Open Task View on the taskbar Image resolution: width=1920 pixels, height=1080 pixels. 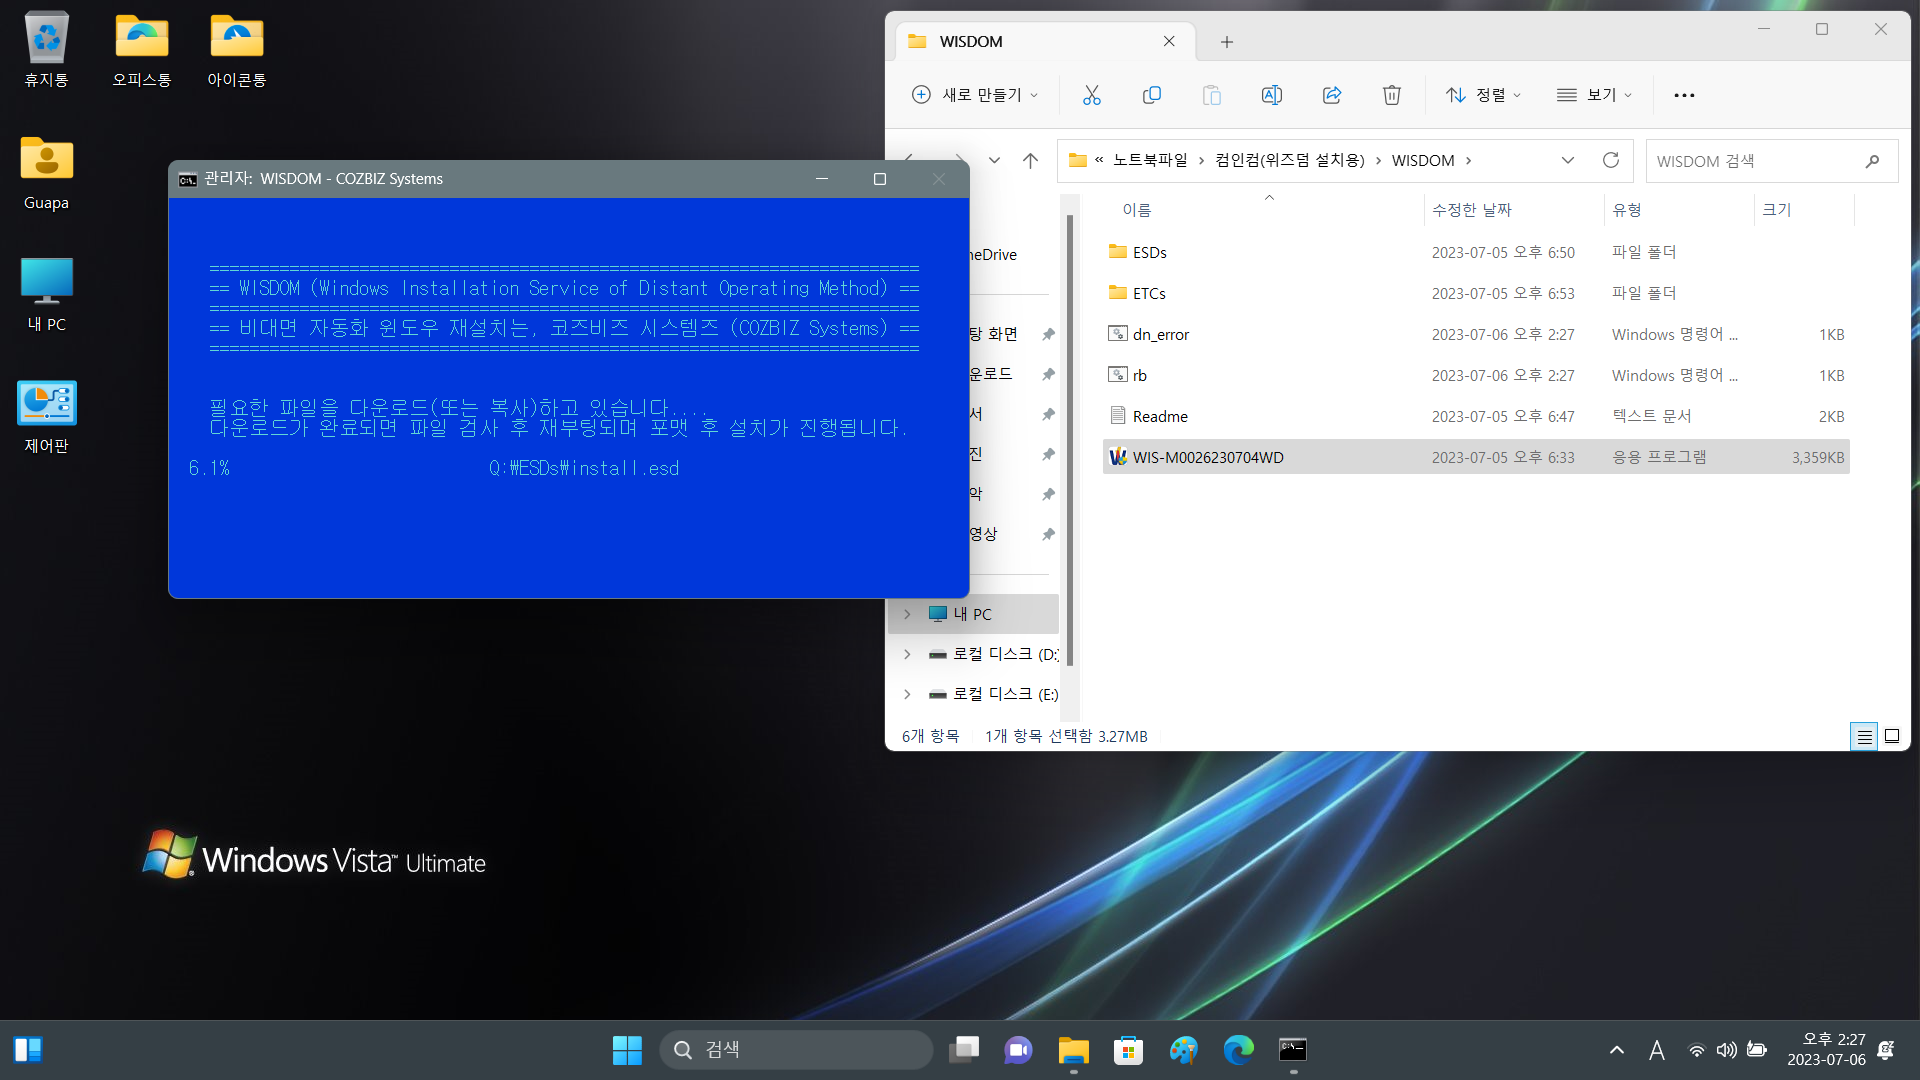click(964, 1049)
